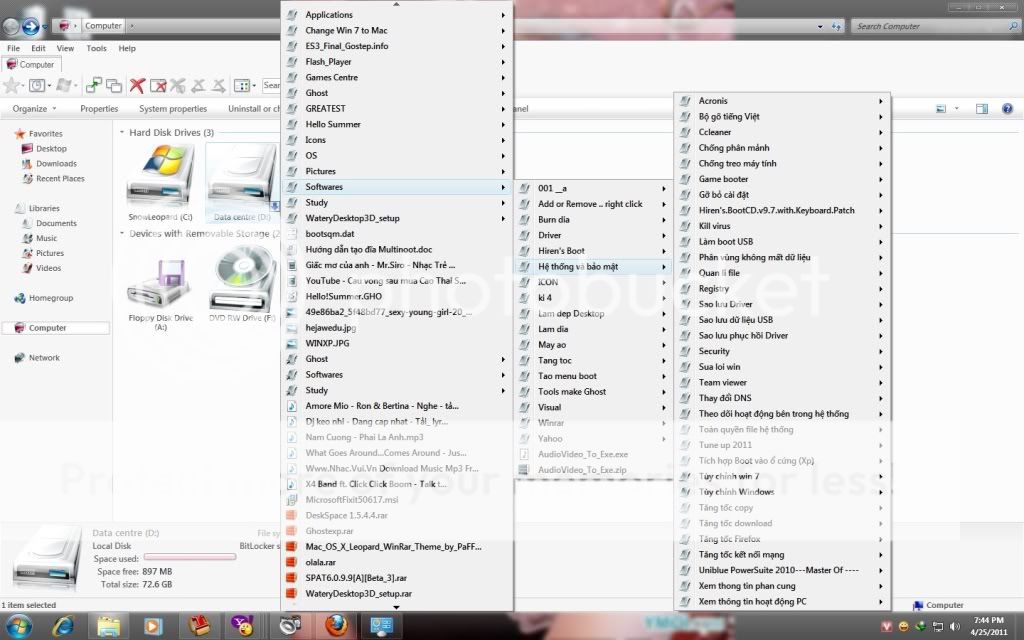This screenshot has width=1024, height=640.
Task: Click the refresh arrows in address bar
Action: tap(837, 26)
